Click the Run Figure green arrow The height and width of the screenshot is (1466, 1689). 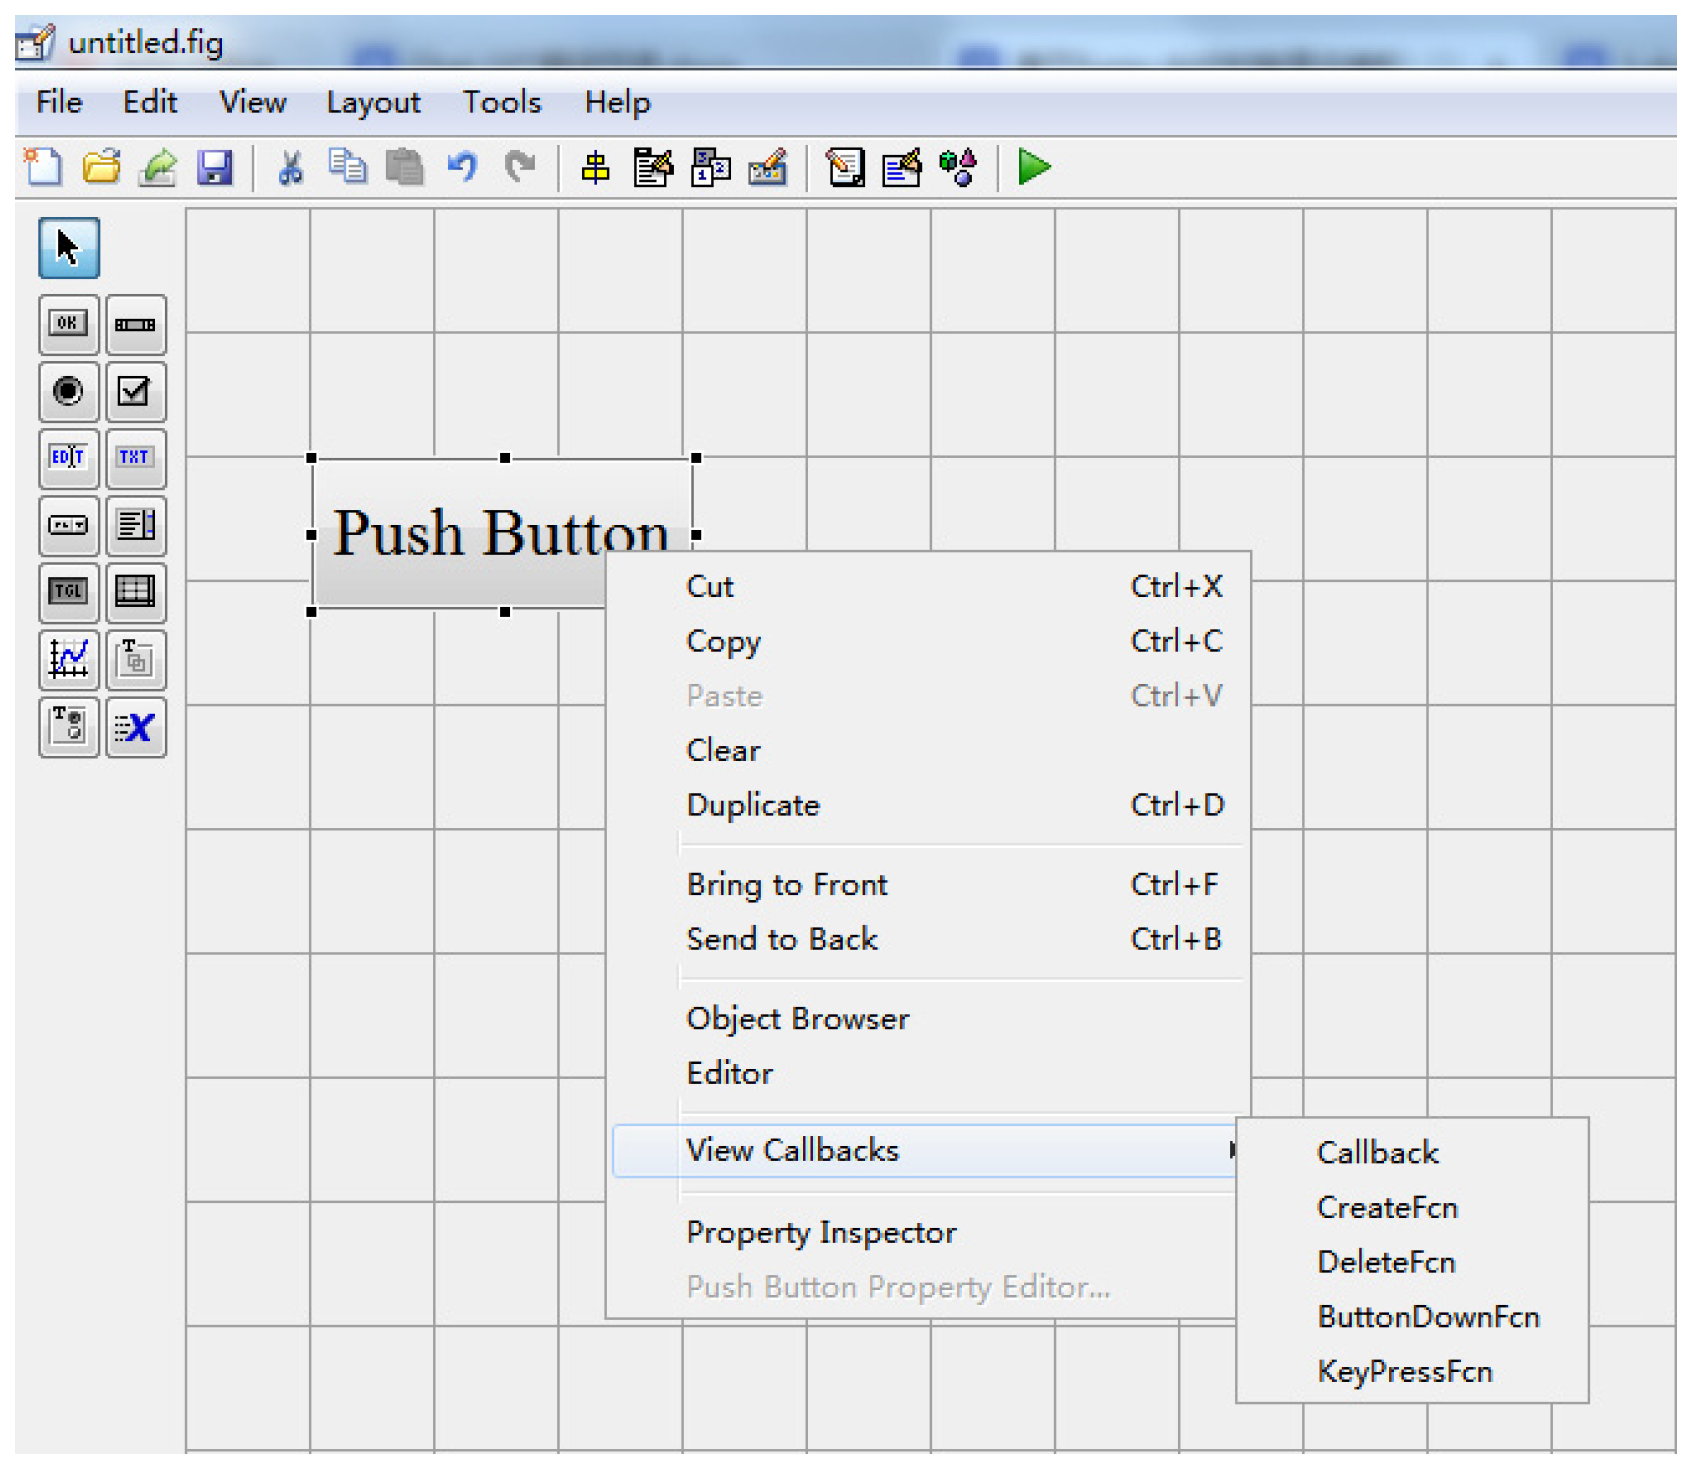[1033, 167]
